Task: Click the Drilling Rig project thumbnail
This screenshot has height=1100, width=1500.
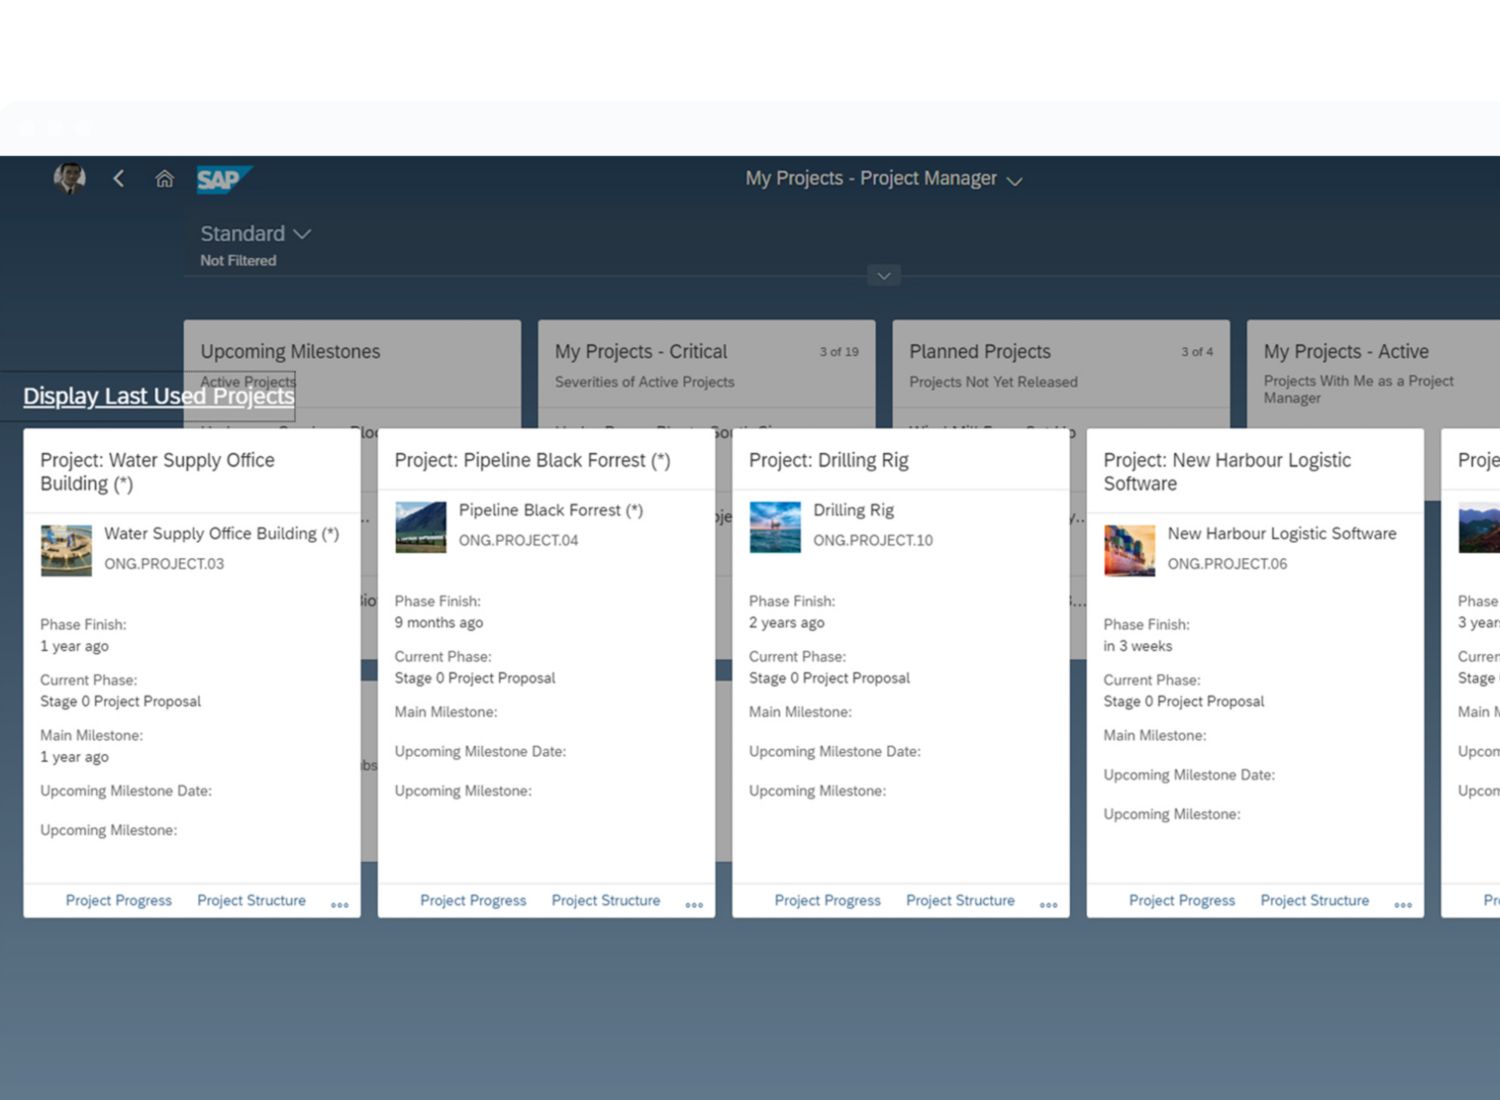Action: [775, 527]
